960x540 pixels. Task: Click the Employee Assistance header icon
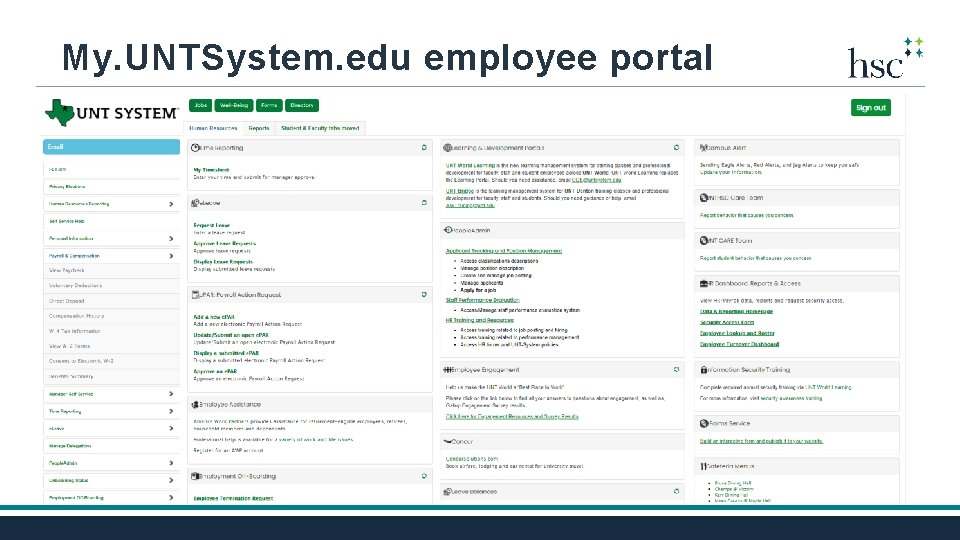click(x=195, y=405)
